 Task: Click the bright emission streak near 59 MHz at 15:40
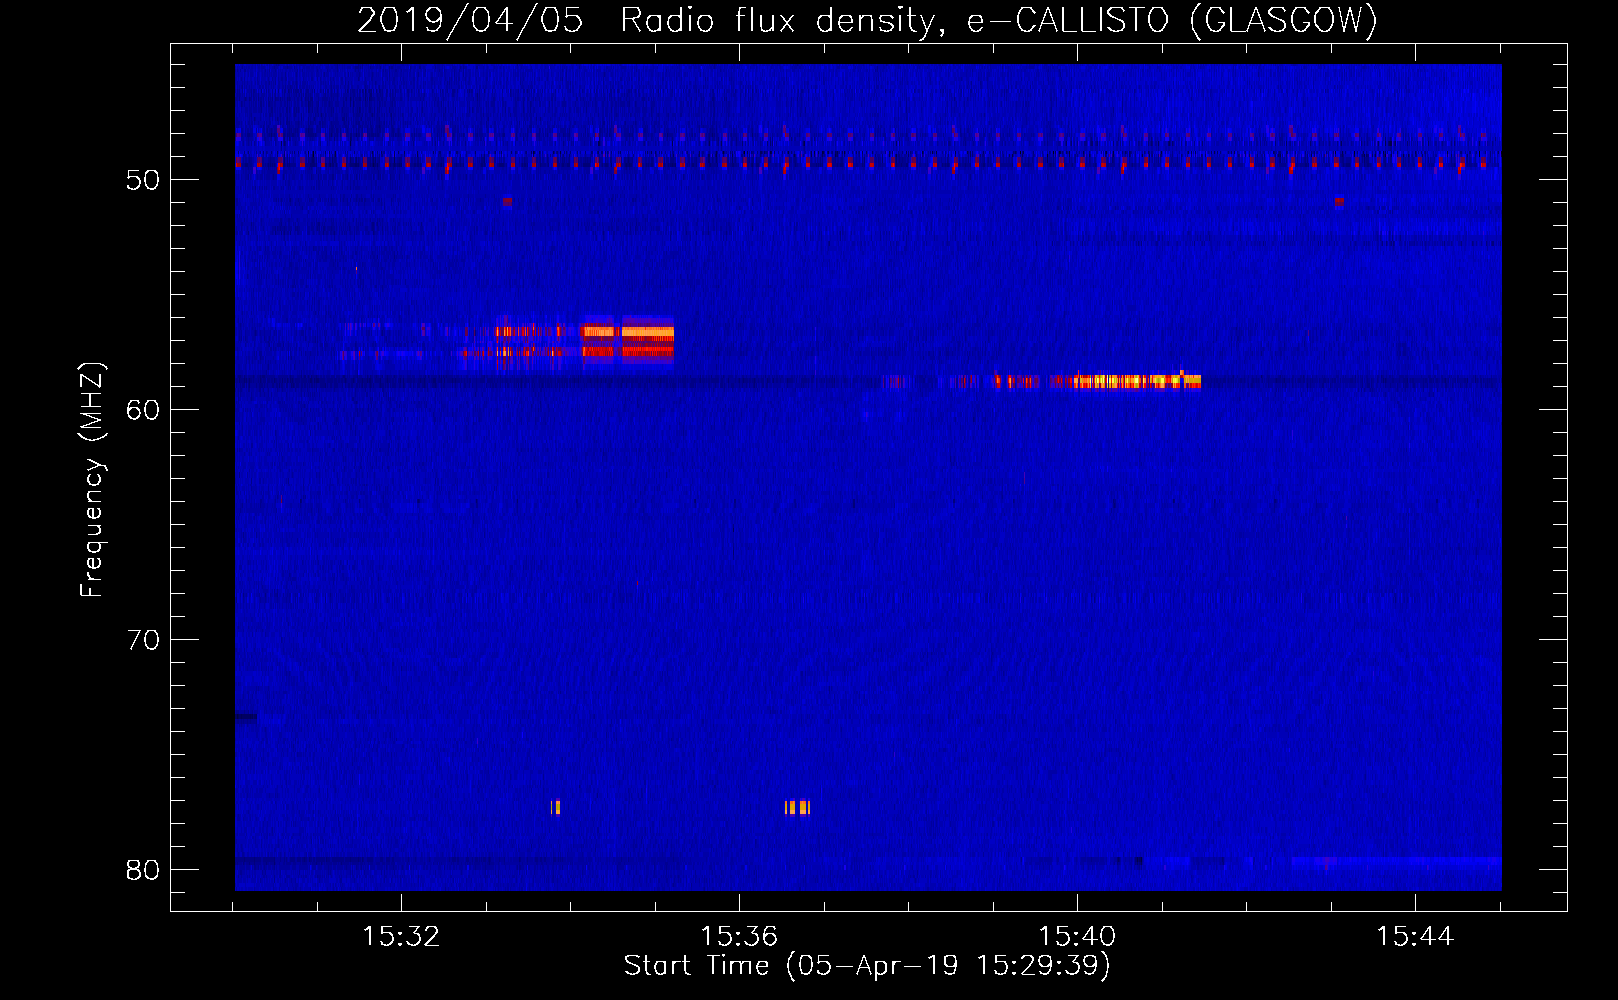coord(1136,380)
